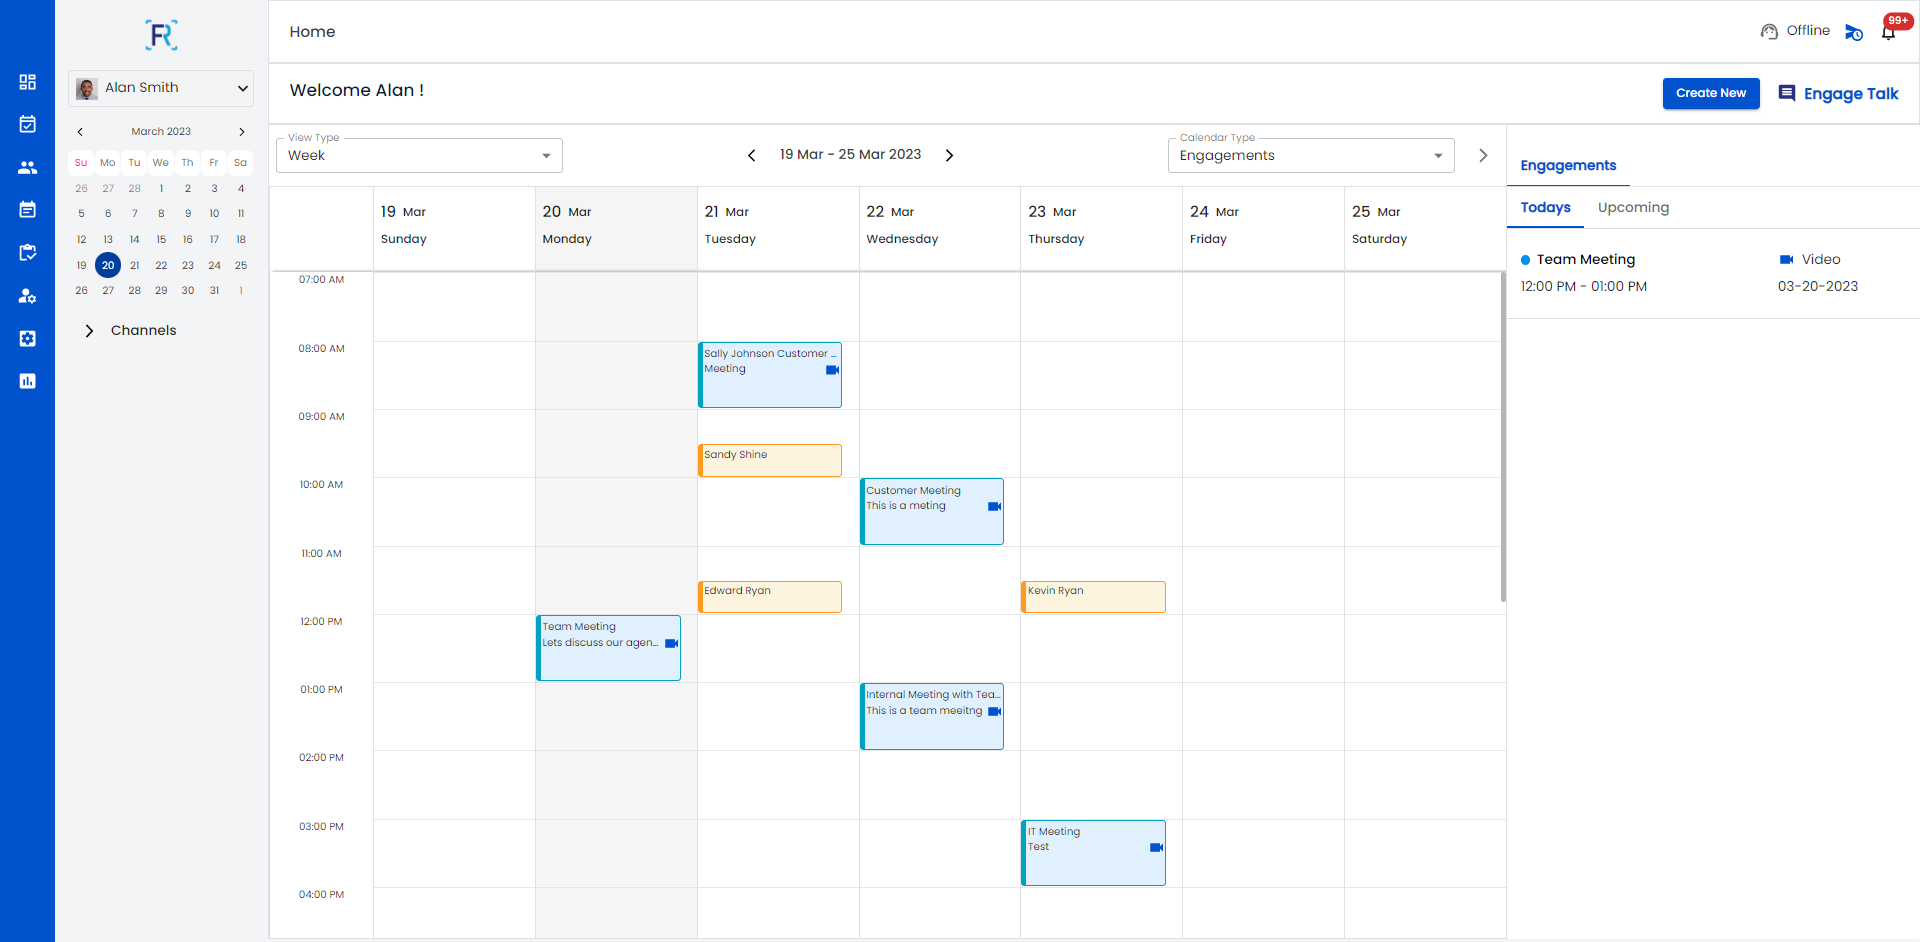Open the Dashboard icon in the sidebar
This screenshot has height=942, width=1920.
coord(27,82)
